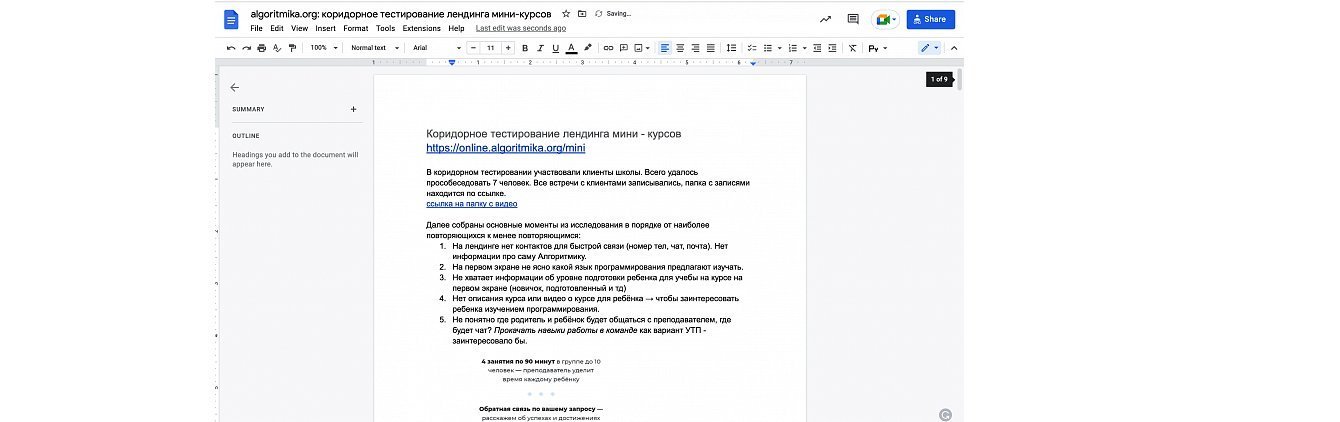Viewport: 1340px width, 422px height.
Task: Redo the last action
Action: (246, 48)
